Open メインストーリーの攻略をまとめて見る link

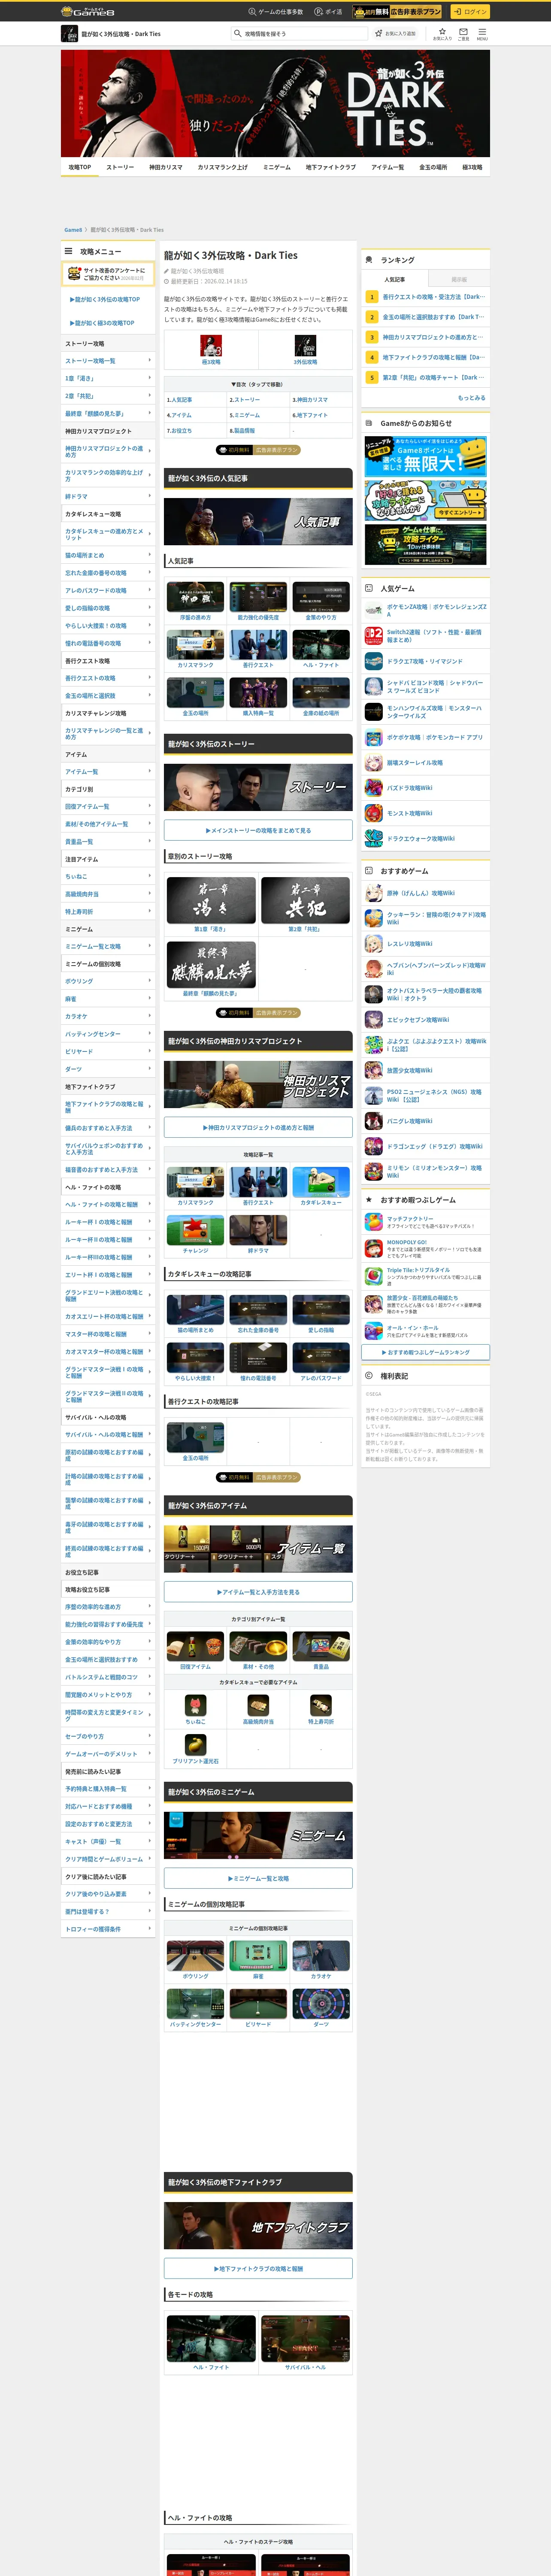tap(258, 830)
